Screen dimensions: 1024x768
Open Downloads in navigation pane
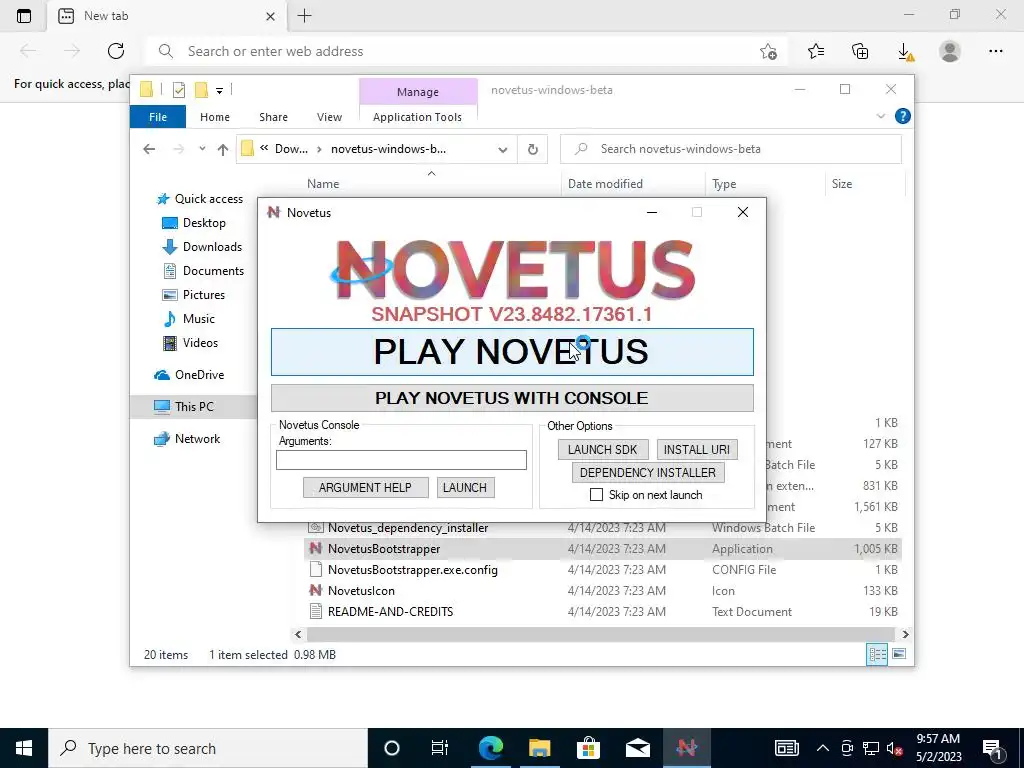[x=202, y=247]
